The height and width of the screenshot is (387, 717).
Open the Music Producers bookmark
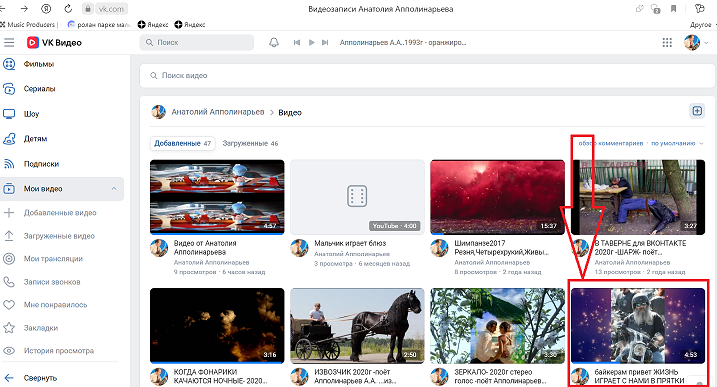(x=29, y=25)
